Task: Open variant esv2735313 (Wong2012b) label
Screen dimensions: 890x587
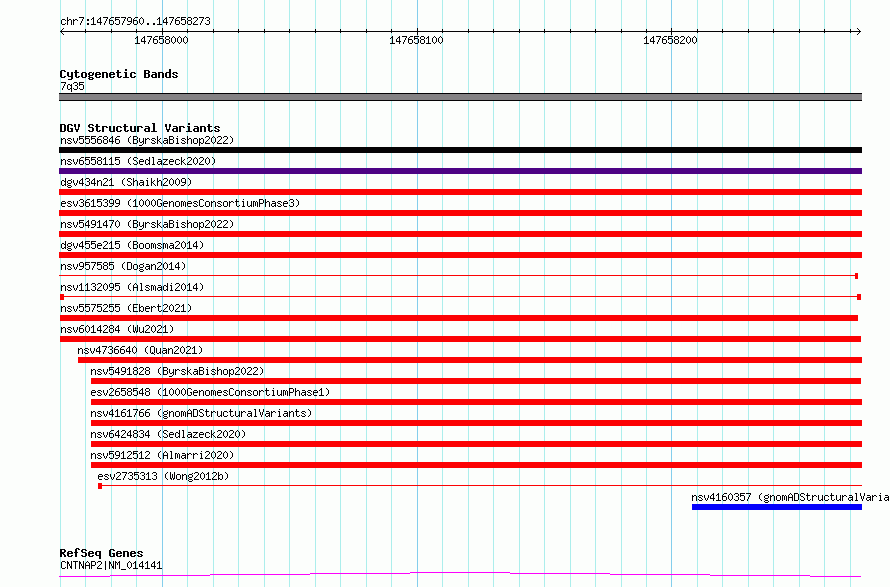Action: tap(163, 476)
